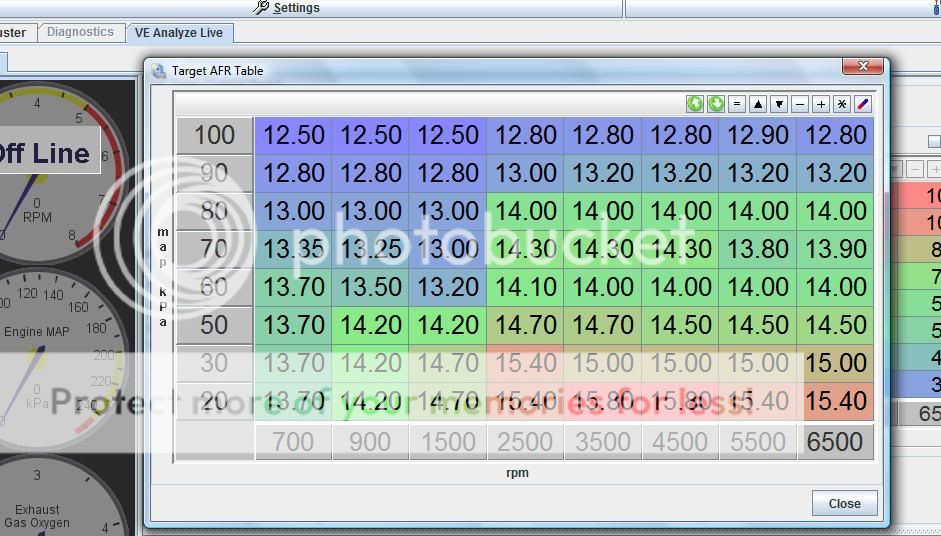Viewport: 941px width, 536px height.
Task: Select the 30 kPa MAP bin header
Action: [x=214, y=363]
